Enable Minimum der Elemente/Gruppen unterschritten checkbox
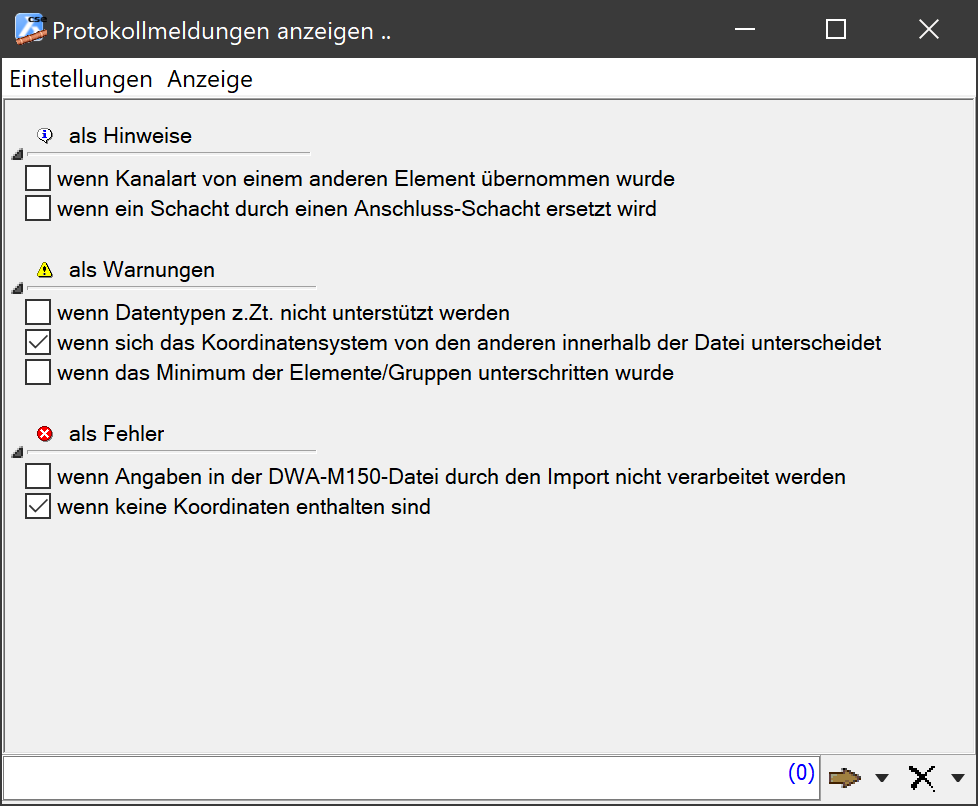 click(x=38, y=373)
